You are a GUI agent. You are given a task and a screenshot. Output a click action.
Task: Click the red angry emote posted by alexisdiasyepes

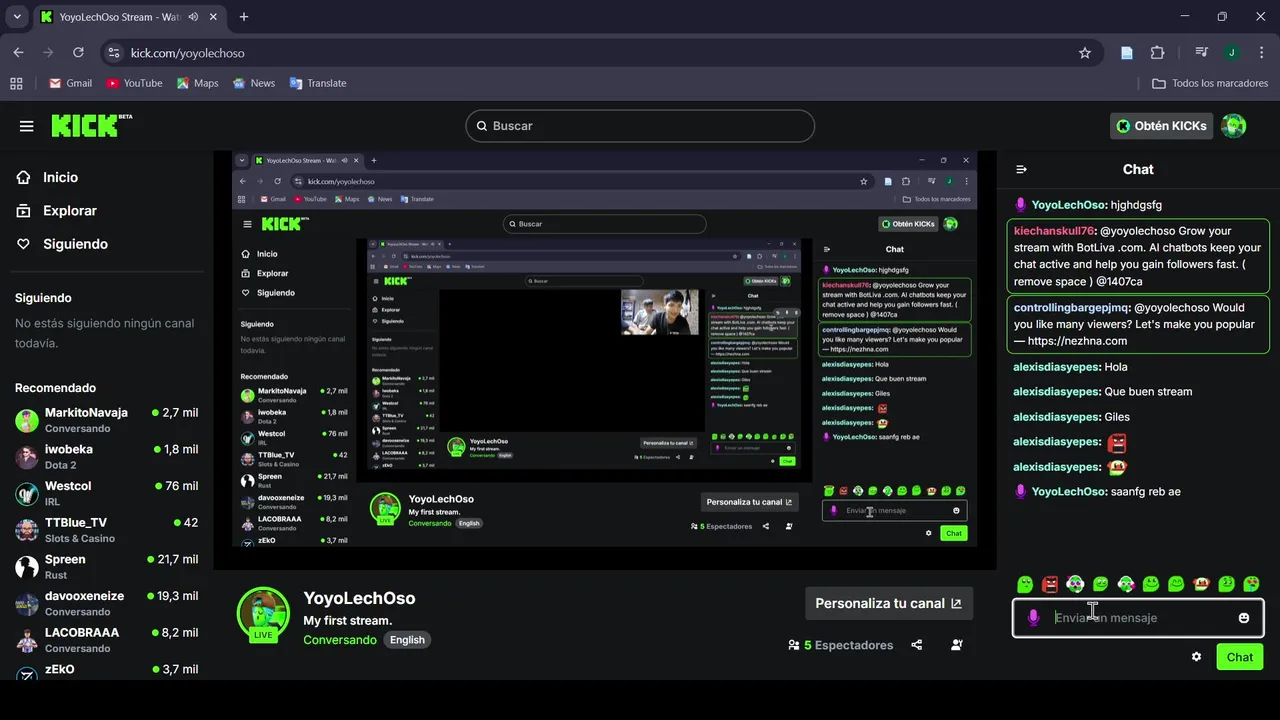click(1117, 442)
